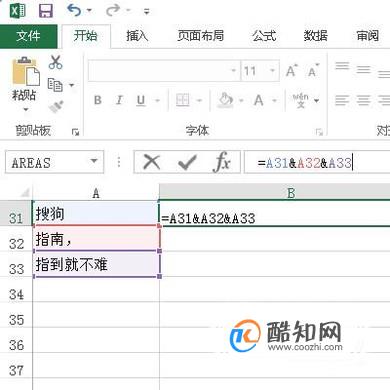390x390 pixels.
Task: Select column B header
Action: point(275,193)
